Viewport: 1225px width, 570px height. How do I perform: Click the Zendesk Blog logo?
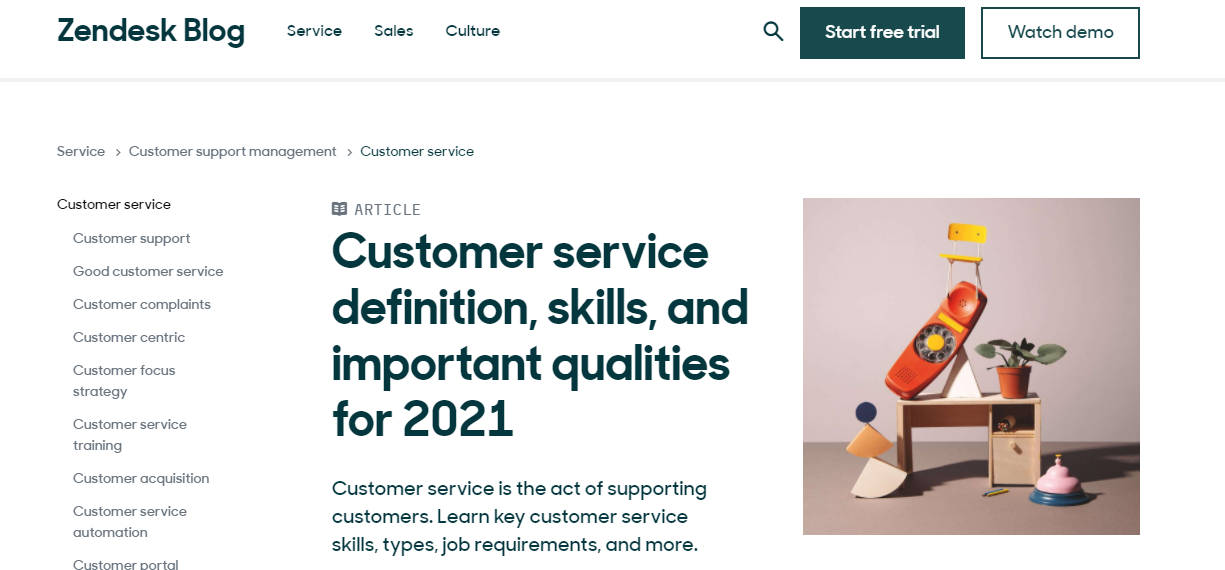[x=151, y=31]
